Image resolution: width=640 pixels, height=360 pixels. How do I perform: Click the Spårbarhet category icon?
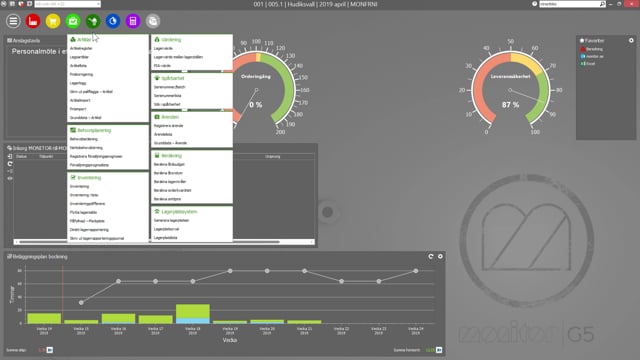(x=157, y=78)
